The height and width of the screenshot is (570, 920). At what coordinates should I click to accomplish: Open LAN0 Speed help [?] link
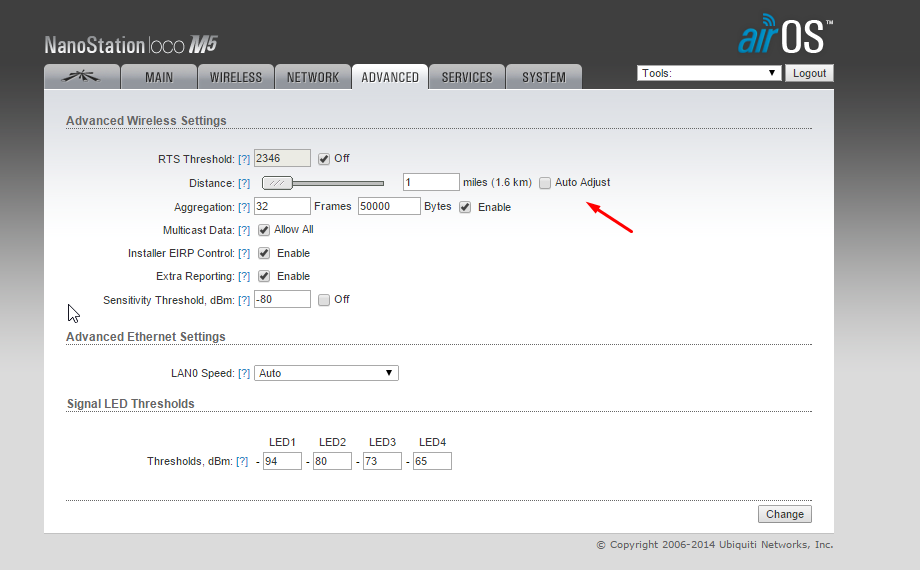coord(244,373)
